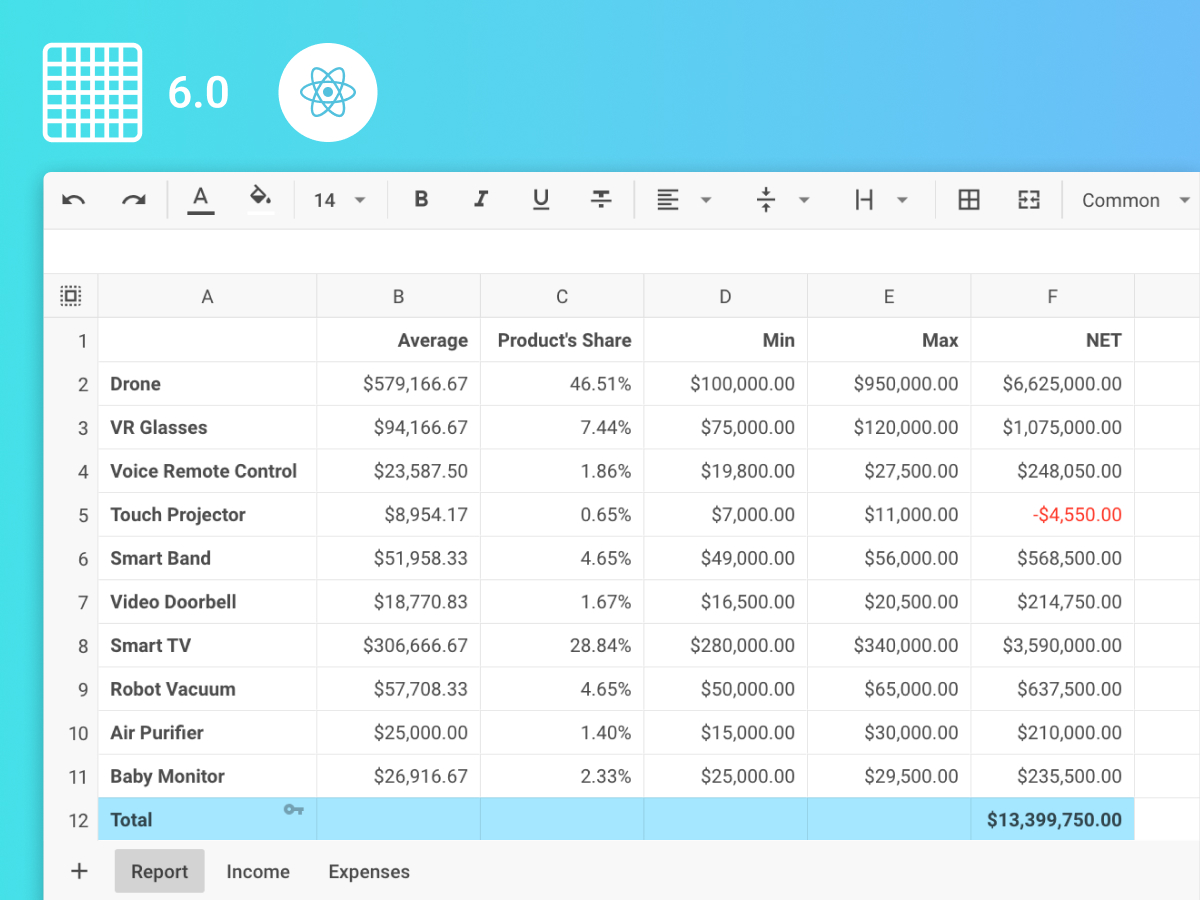The image size is (1200, 900).
Task: Select the VR Glasses cell
Action: point(208,427)
